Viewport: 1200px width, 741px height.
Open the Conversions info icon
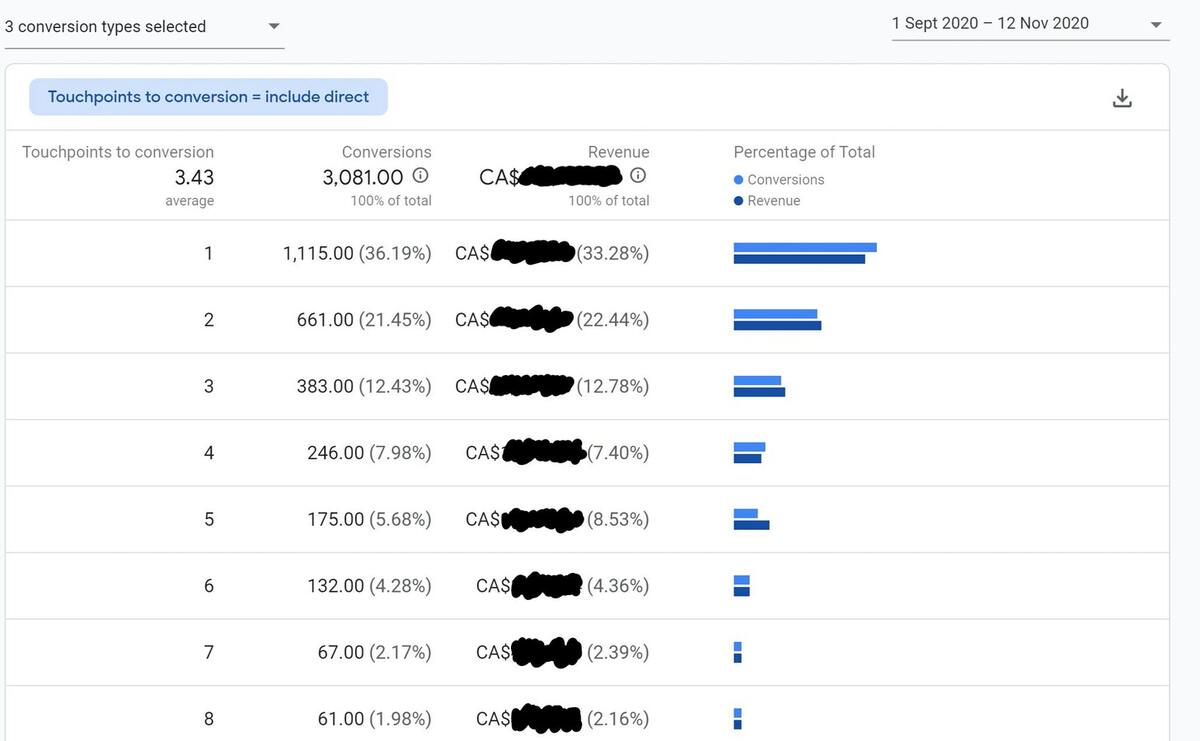[x=421, y=176]
